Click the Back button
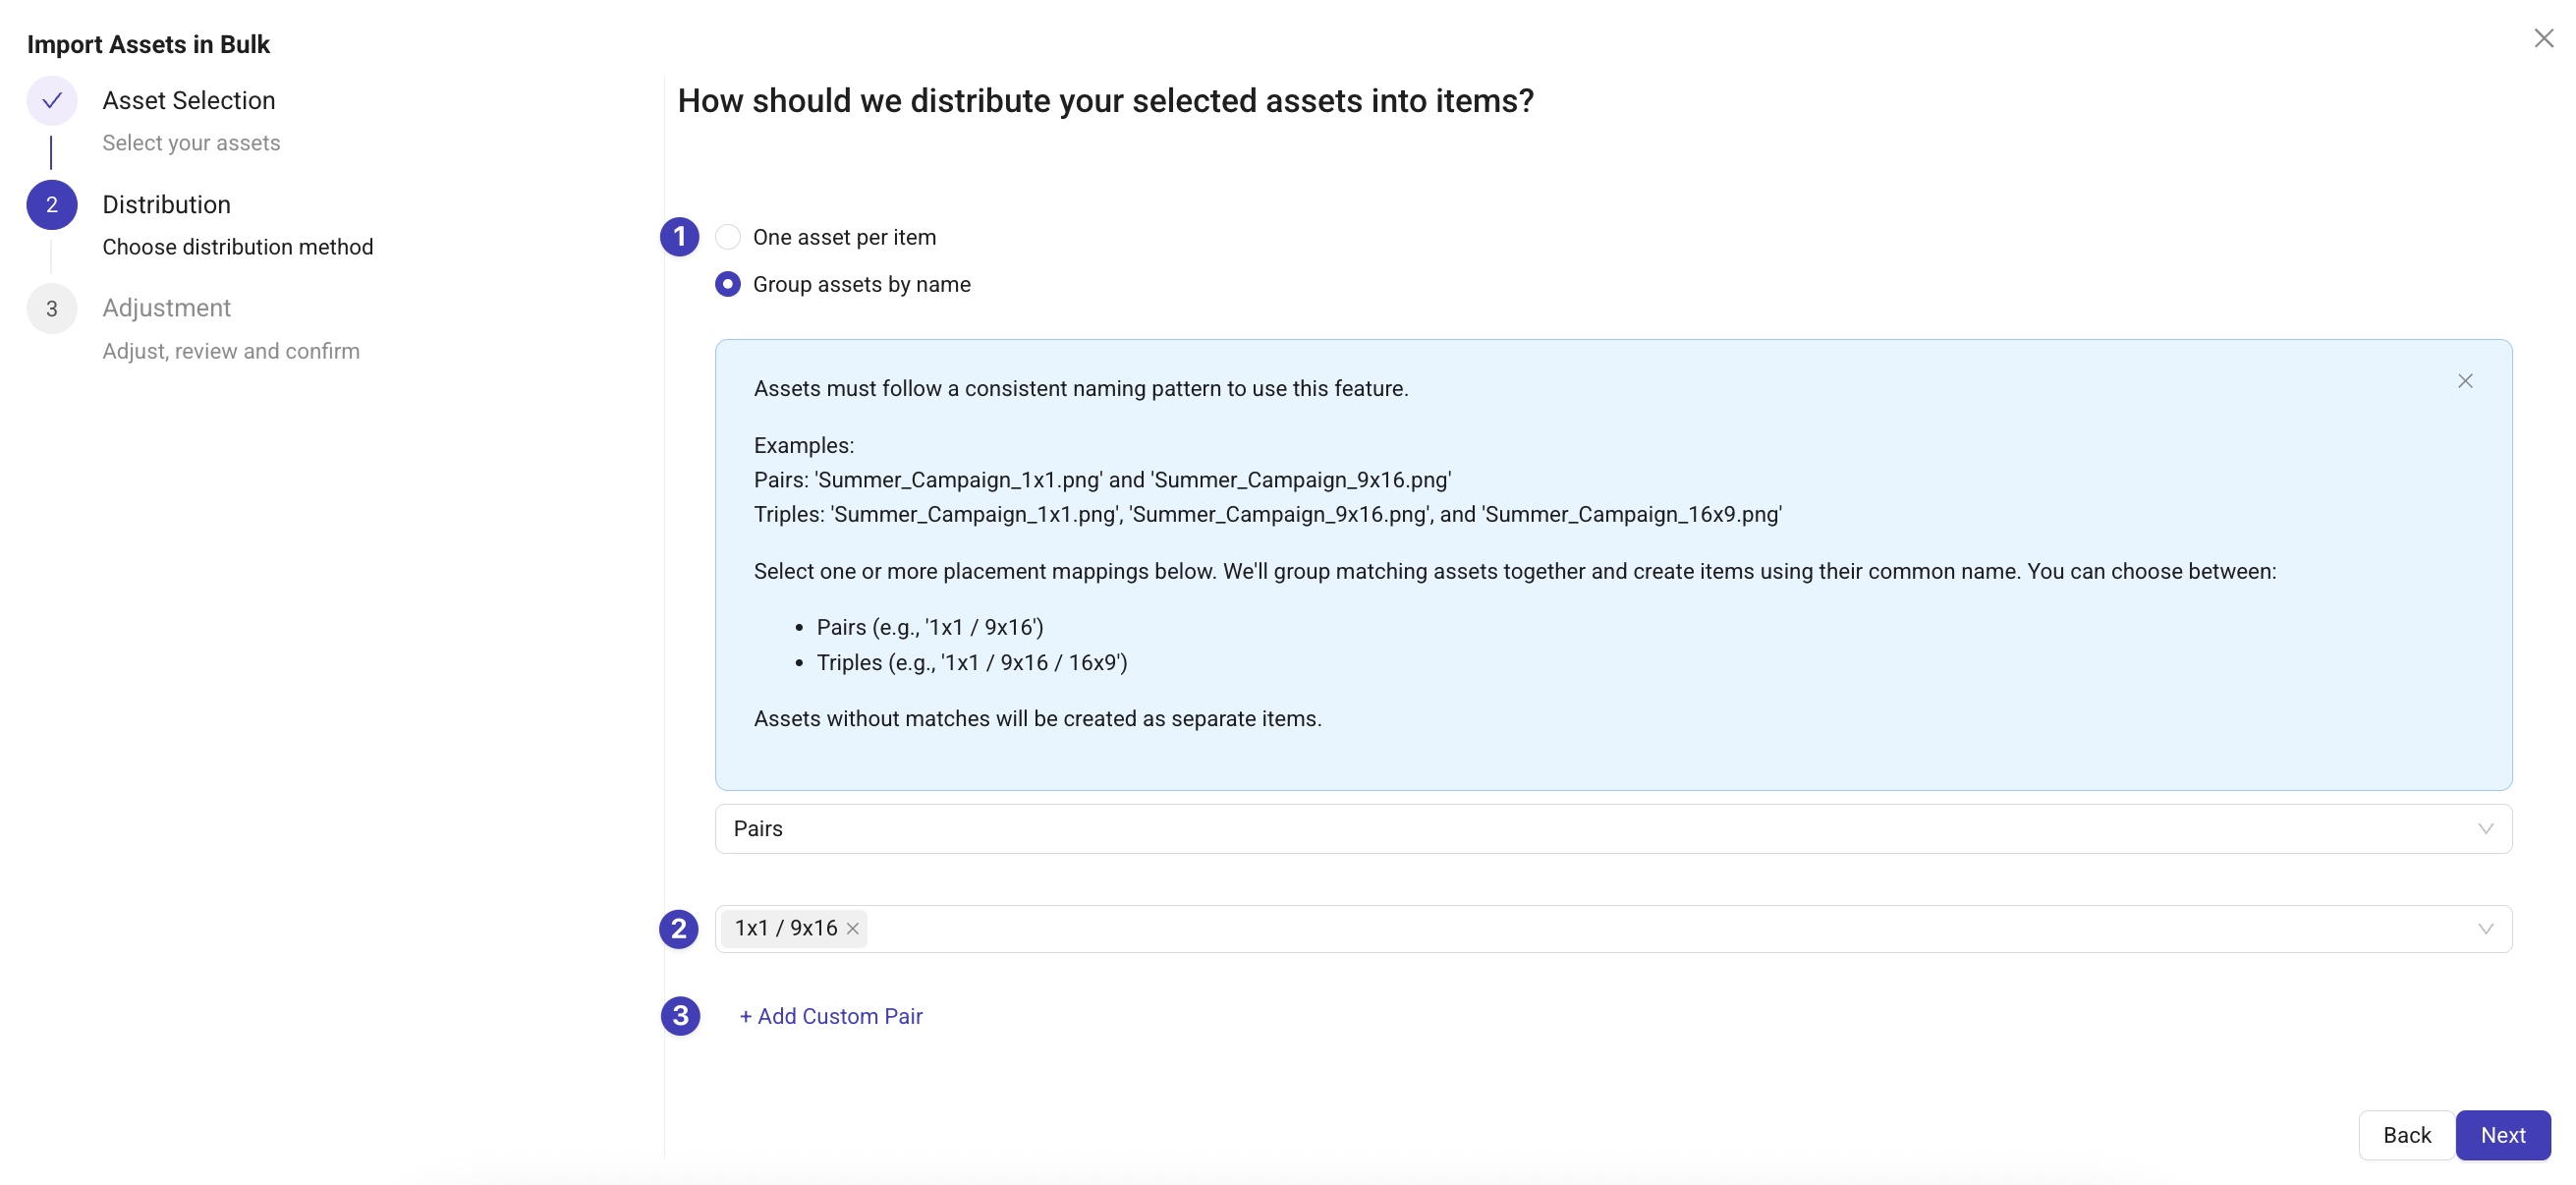This screenshot has width=2576, height=1185. [2406, 1135]
